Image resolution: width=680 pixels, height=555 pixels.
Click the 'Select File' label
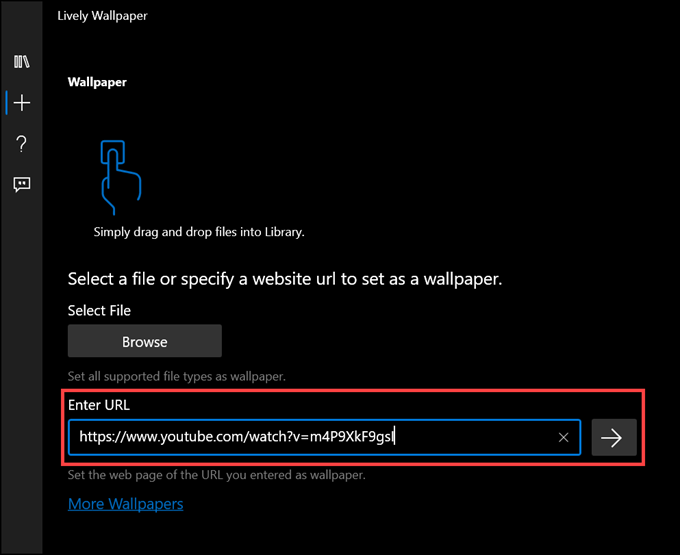point(99,310)
